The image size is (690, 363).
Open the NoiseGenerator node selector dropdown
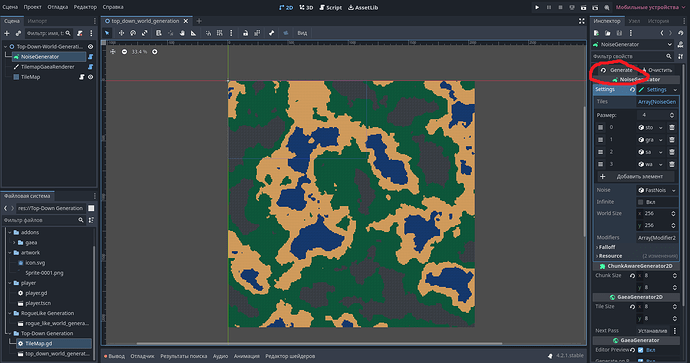coord(633,44)
